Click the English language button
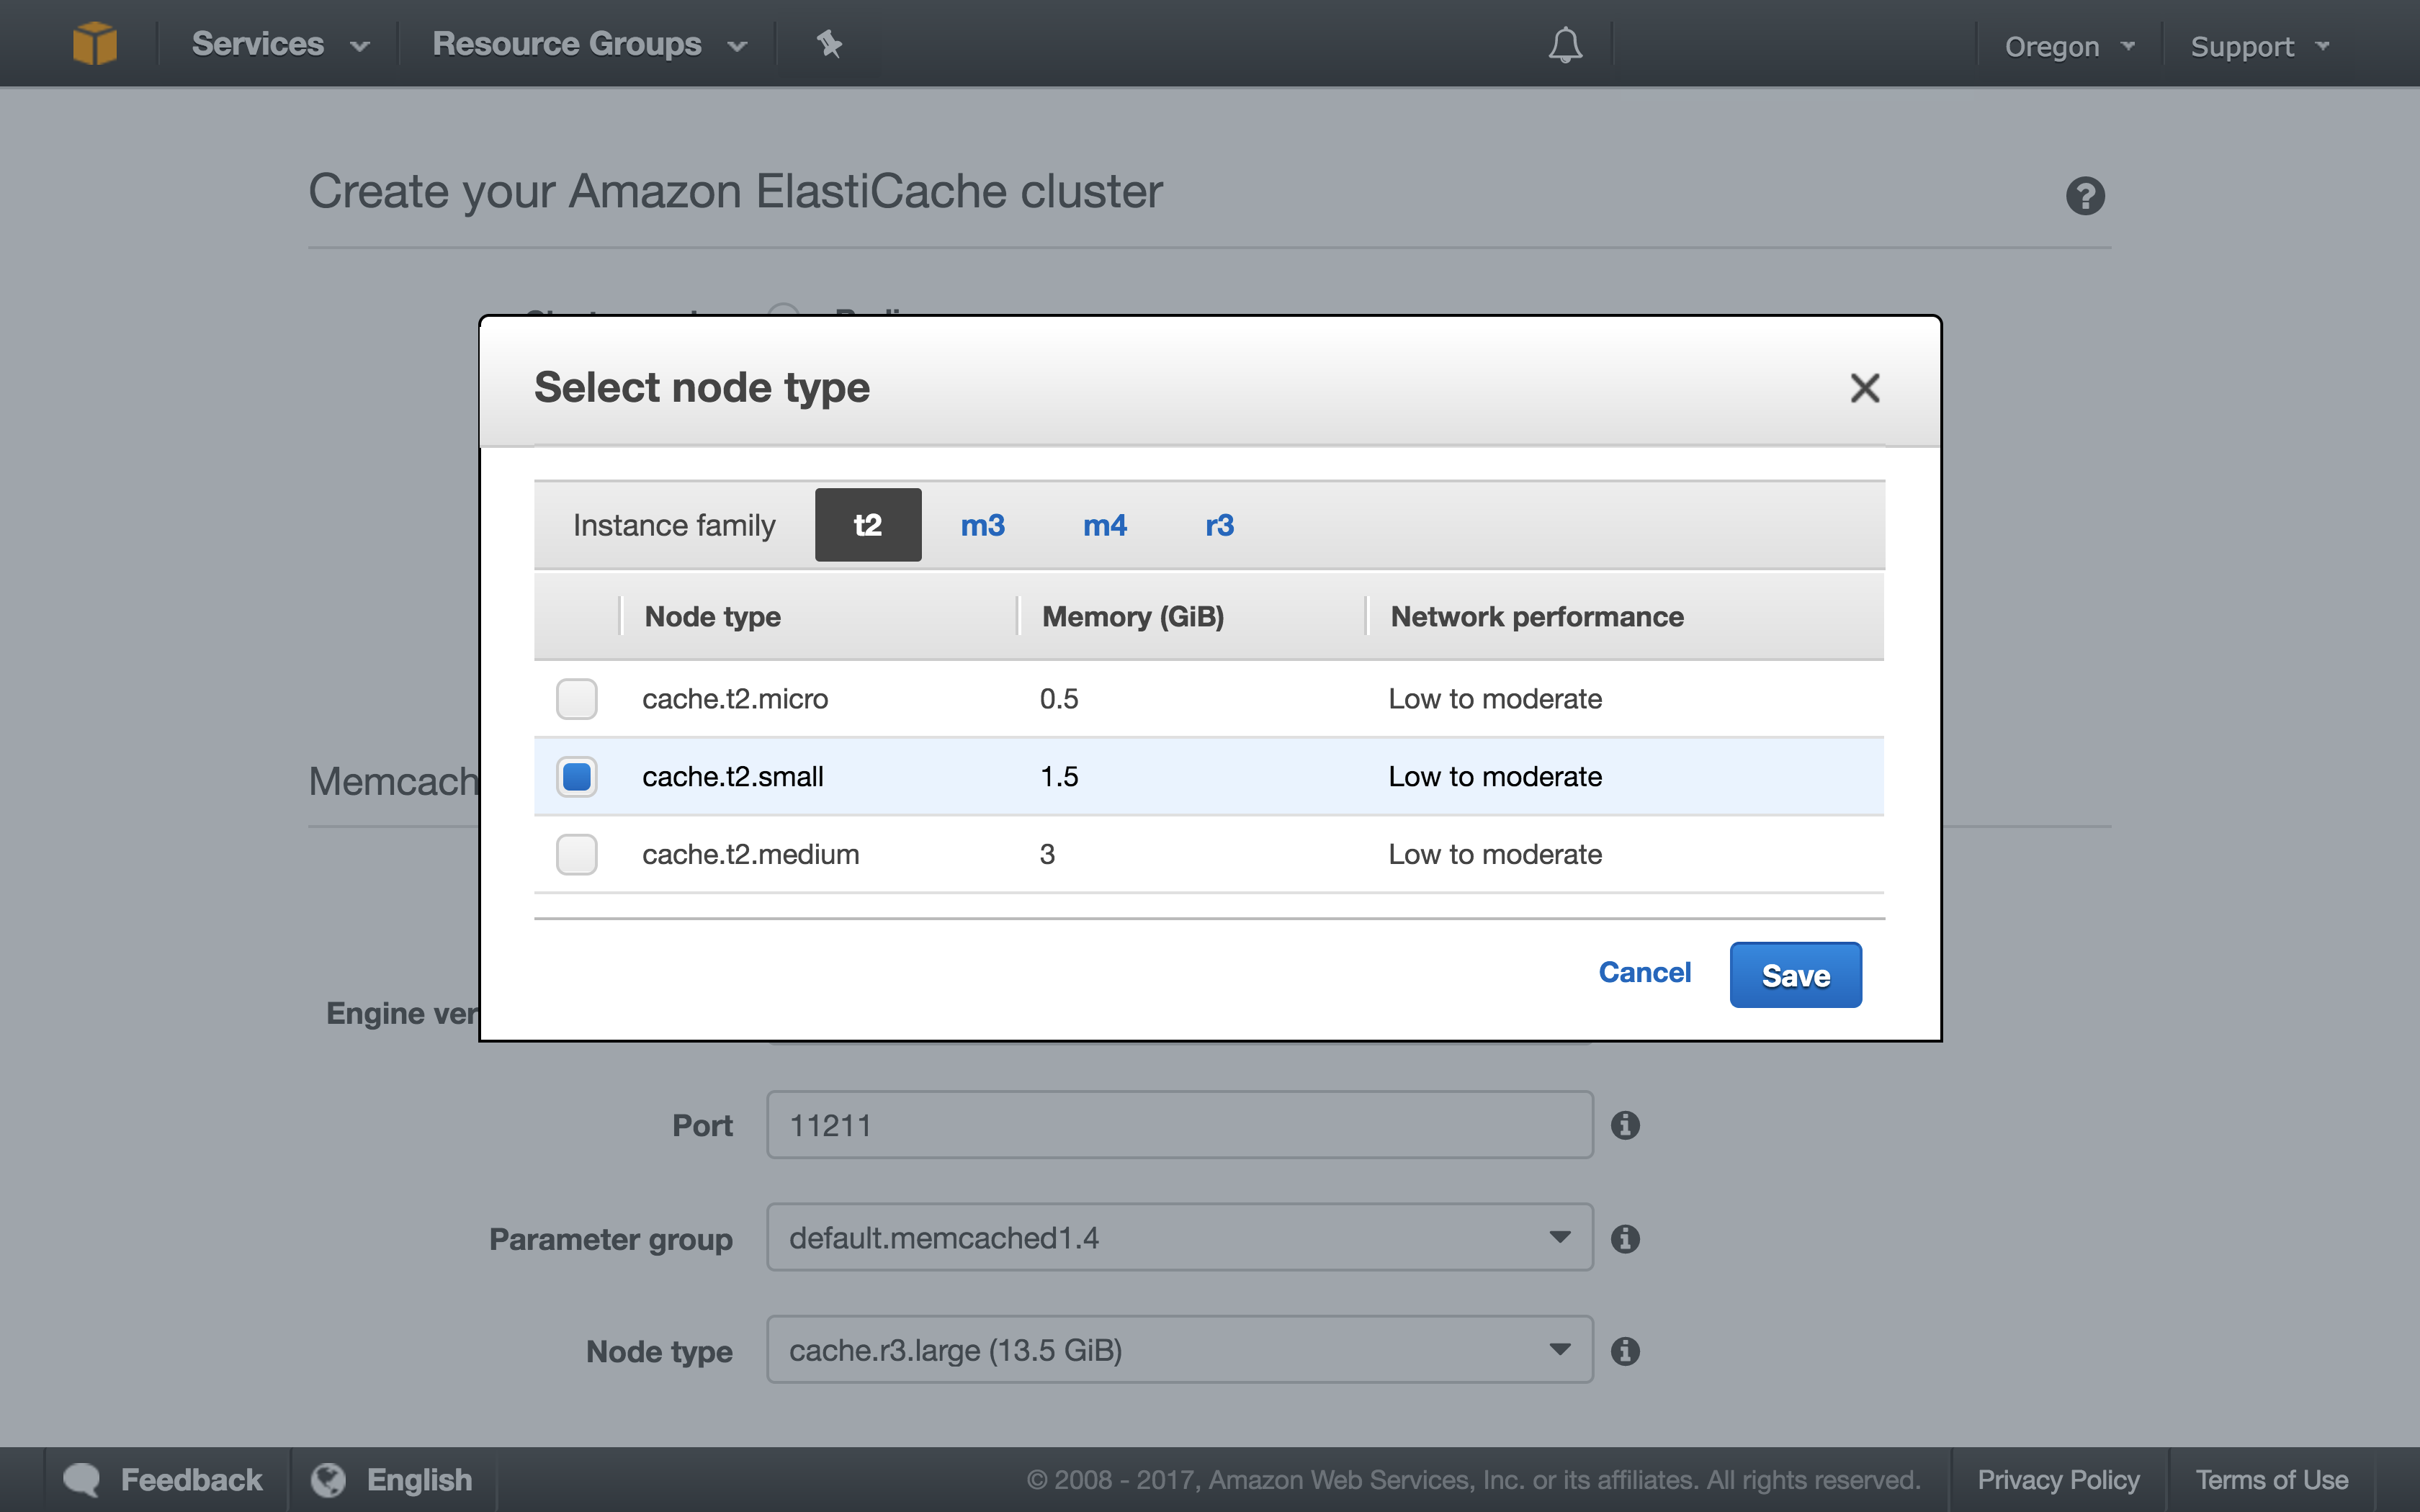 pyautogui.click(x=392, y=1480)
